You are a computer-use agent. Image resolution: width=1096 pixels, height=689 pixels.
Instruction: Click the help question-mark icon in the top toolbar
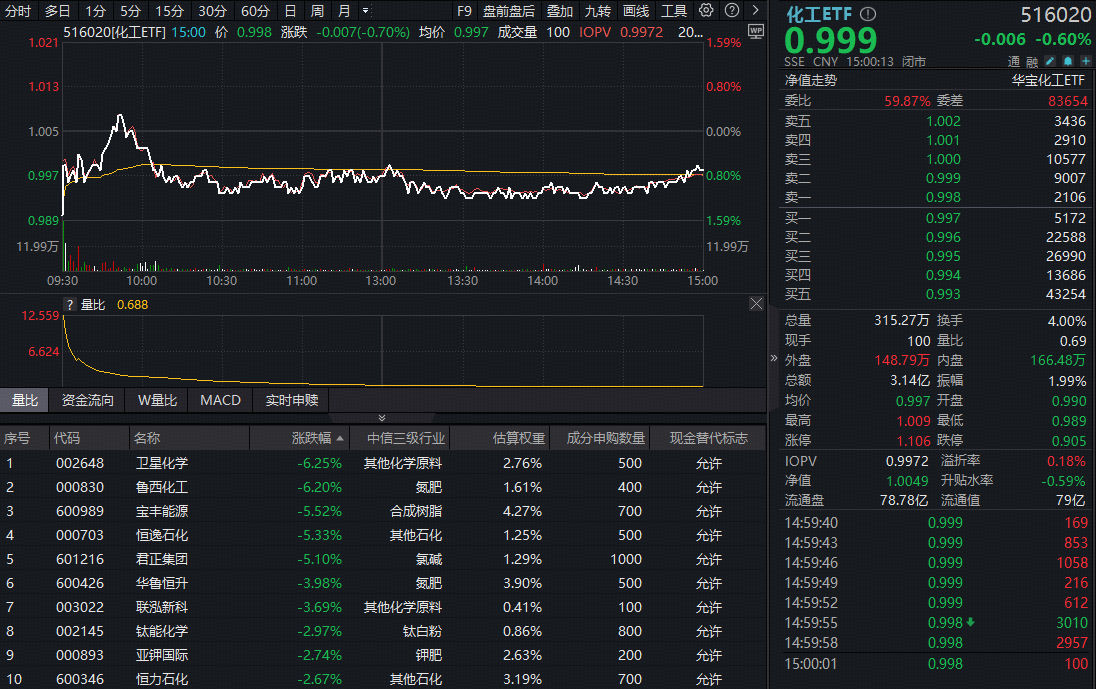coord(731,10)
